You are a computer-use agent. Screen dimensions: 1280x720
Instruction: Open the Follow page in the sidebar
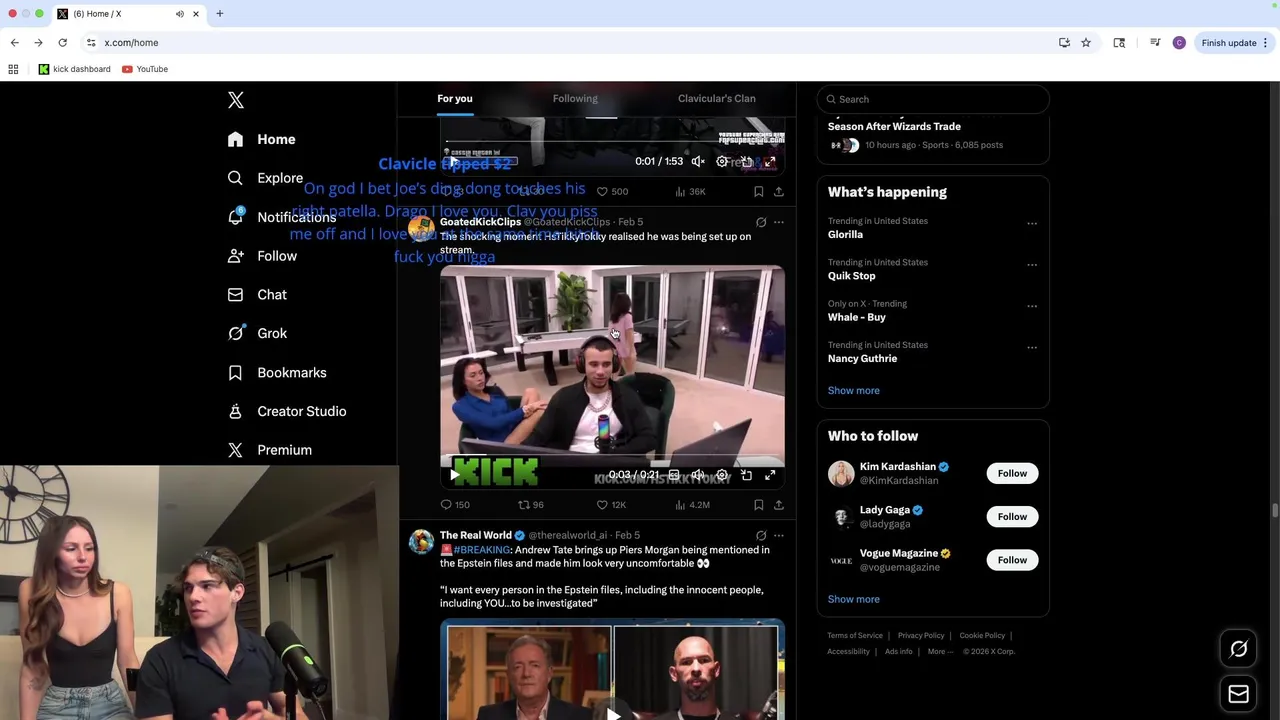tap(262, 256)
